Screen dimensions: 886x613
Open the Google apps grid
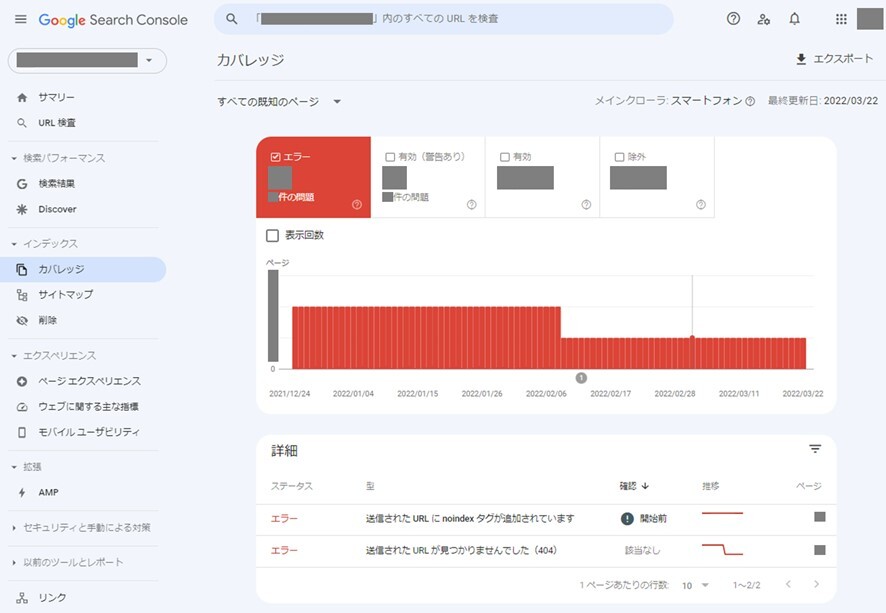coord(840,19)
